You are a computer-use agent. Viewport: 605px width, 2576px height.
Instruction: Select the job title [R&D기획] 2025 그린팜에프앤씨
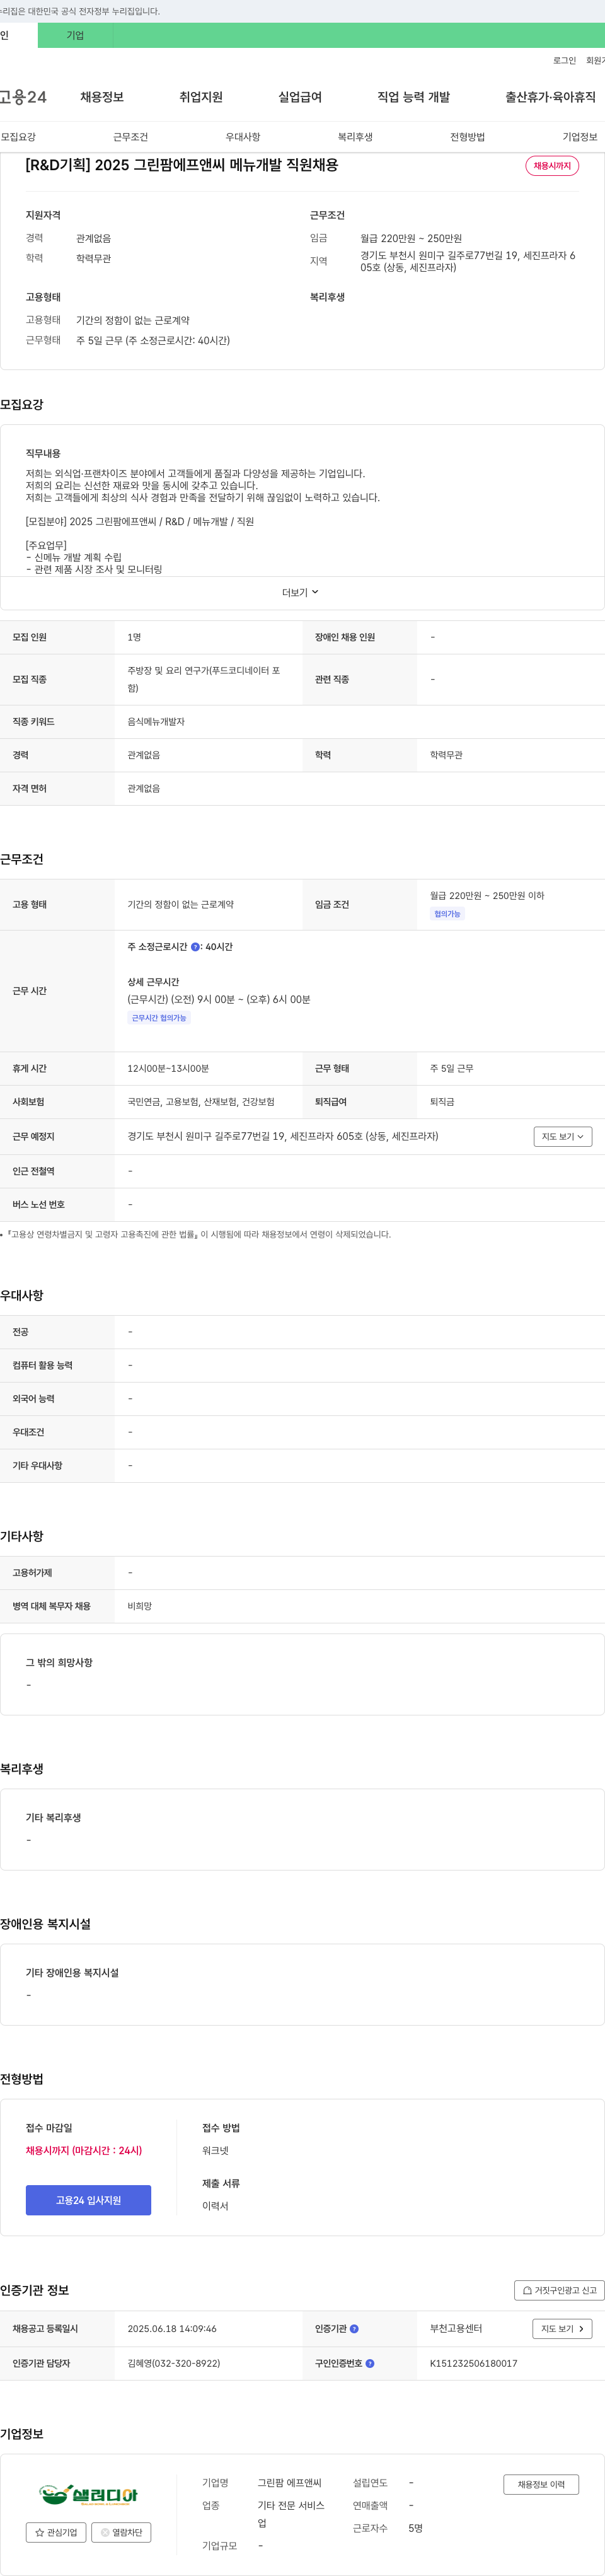click(x=182, y=165)
